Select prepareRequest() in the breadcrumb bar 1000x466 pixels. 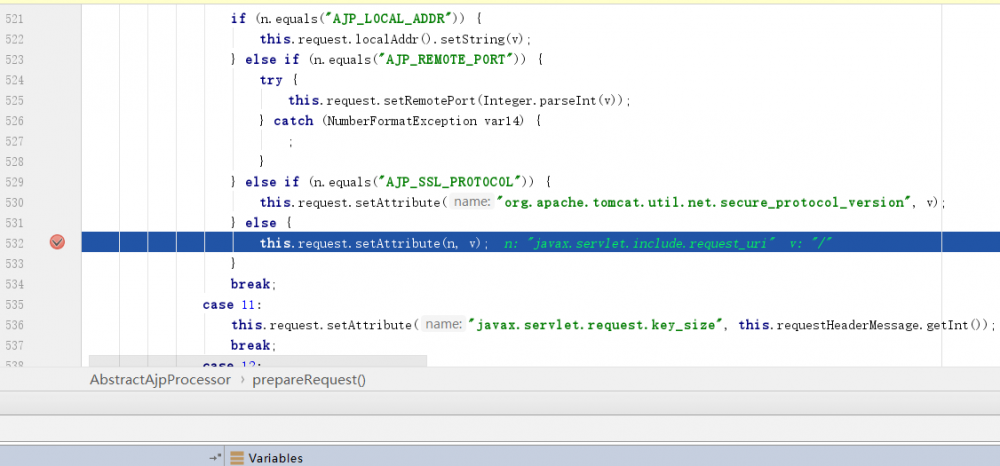(x=309, y=380)
